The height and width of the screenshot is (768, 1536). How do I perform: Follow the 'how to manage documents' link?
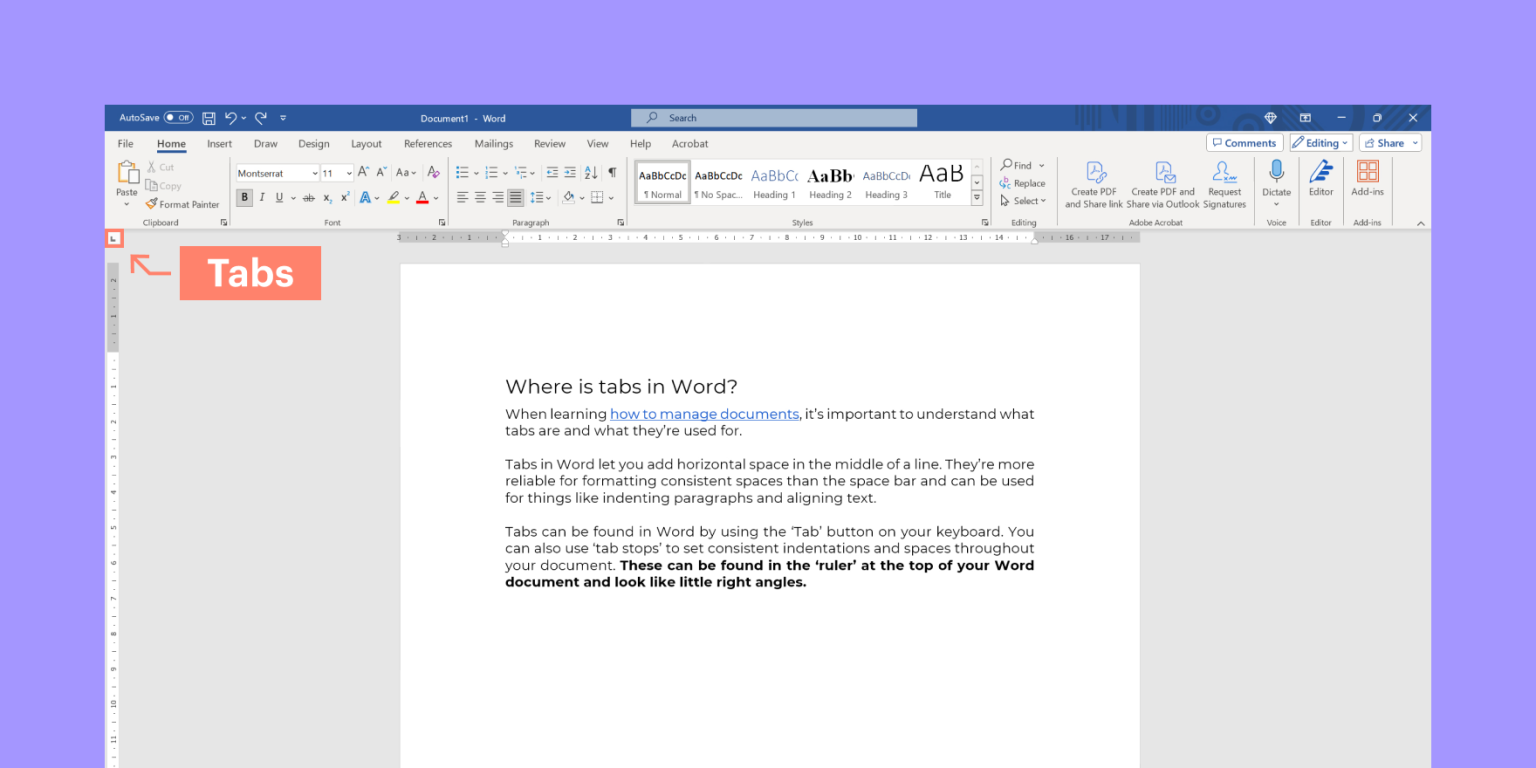click(704, 413)
